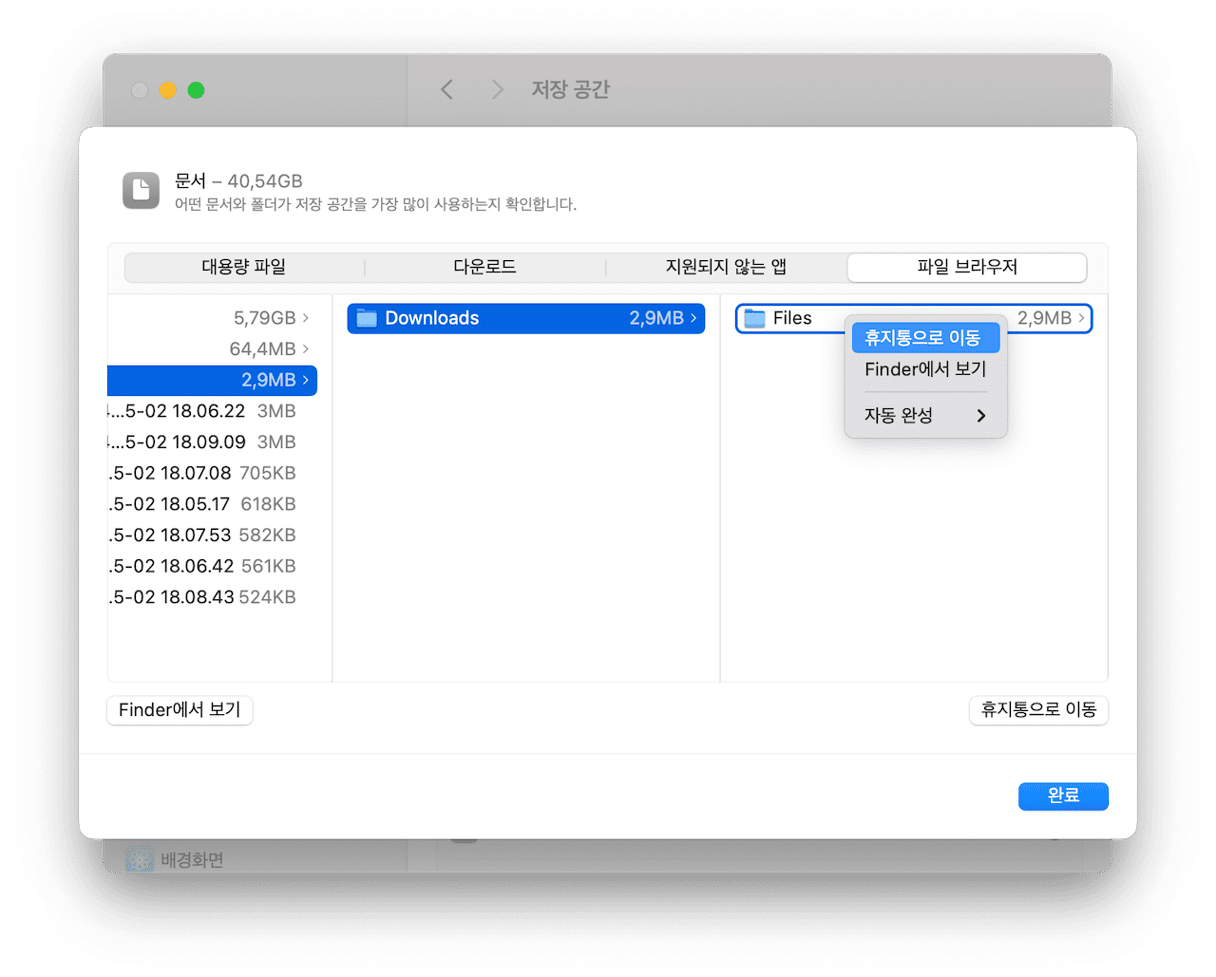Click the Downloads folder icon

[x=367, y=318]
